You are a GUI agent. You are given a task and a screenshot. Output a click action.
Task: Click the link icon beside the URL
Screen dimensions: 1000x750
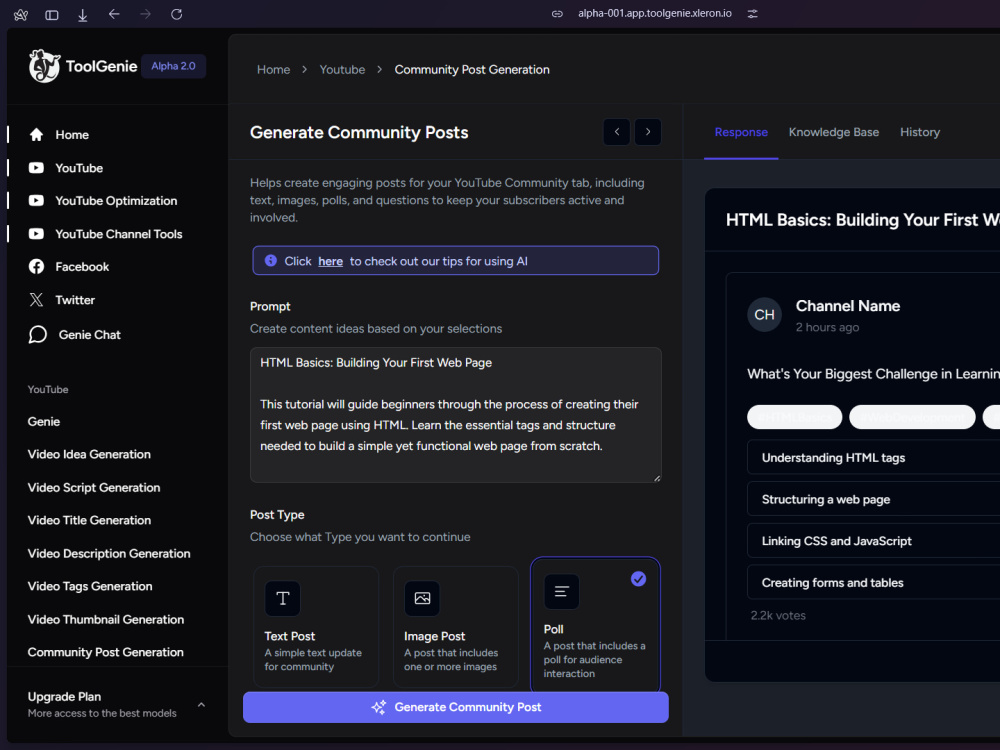[557, 13]
